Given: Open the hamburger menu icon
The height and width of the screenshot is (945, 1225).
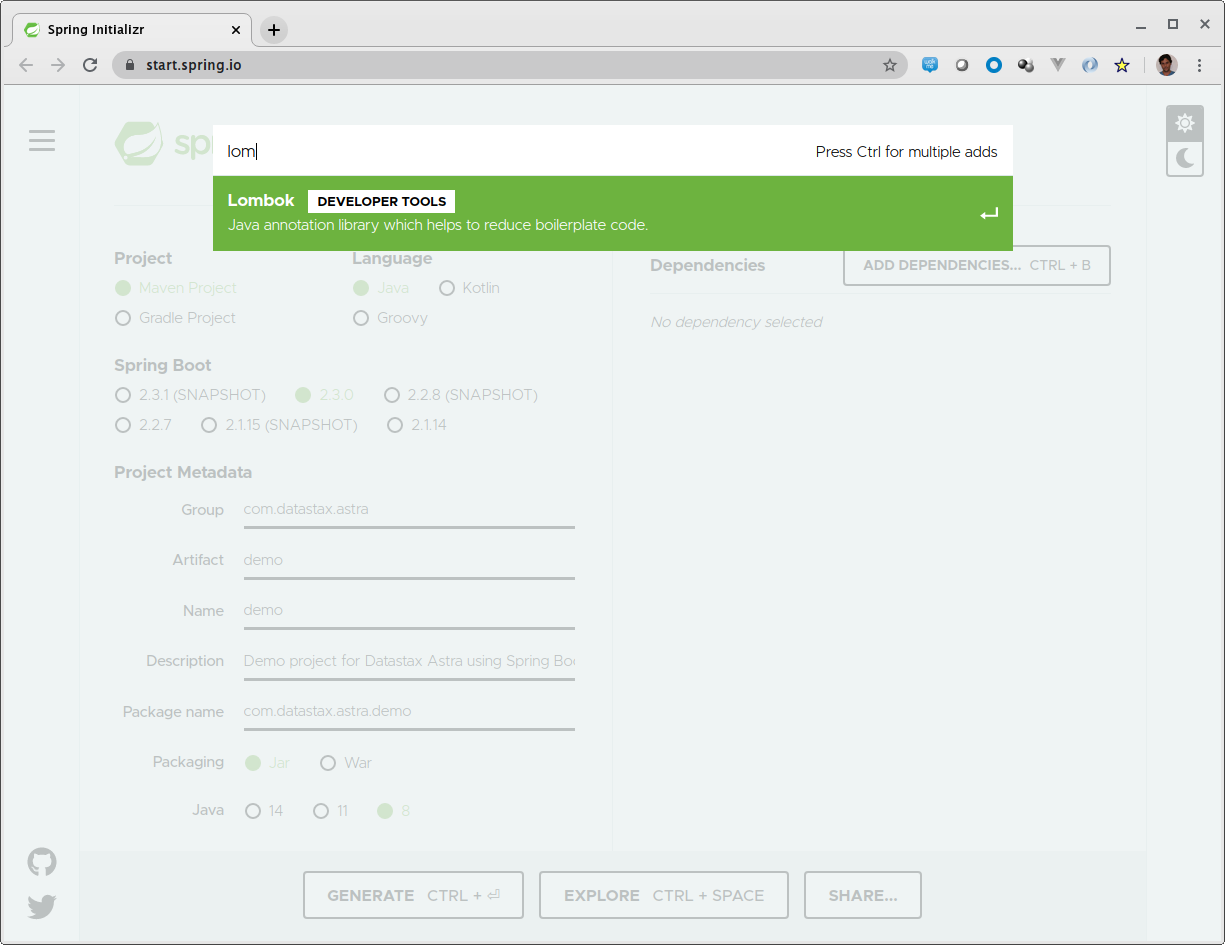Looking at the screenshot, I should click(x=42, y=141).
